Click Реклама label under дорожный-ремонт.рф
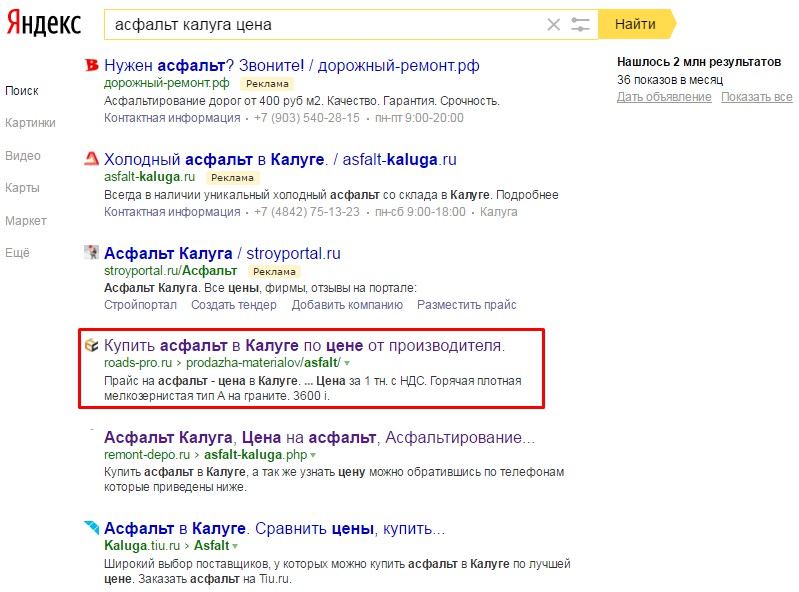This screenshot has height=592, width=799. pyautogui.click(x=267, y=84)
